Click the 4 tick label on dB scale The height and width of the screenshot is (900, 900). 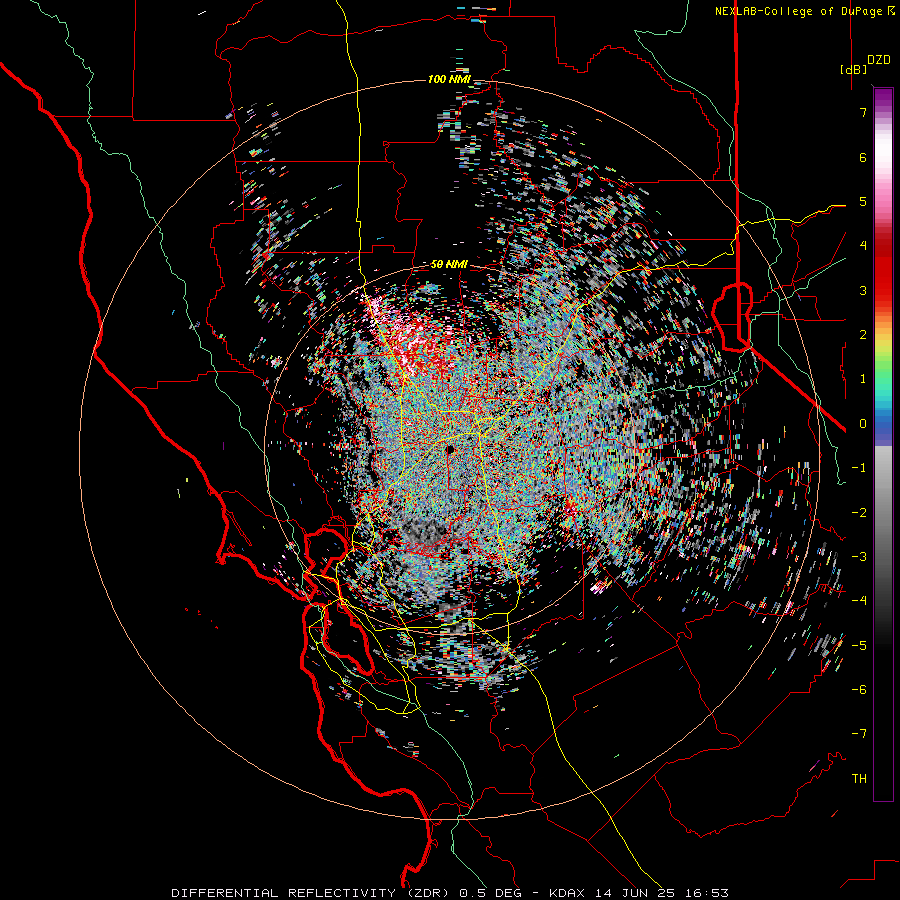(x=863, y=246)
